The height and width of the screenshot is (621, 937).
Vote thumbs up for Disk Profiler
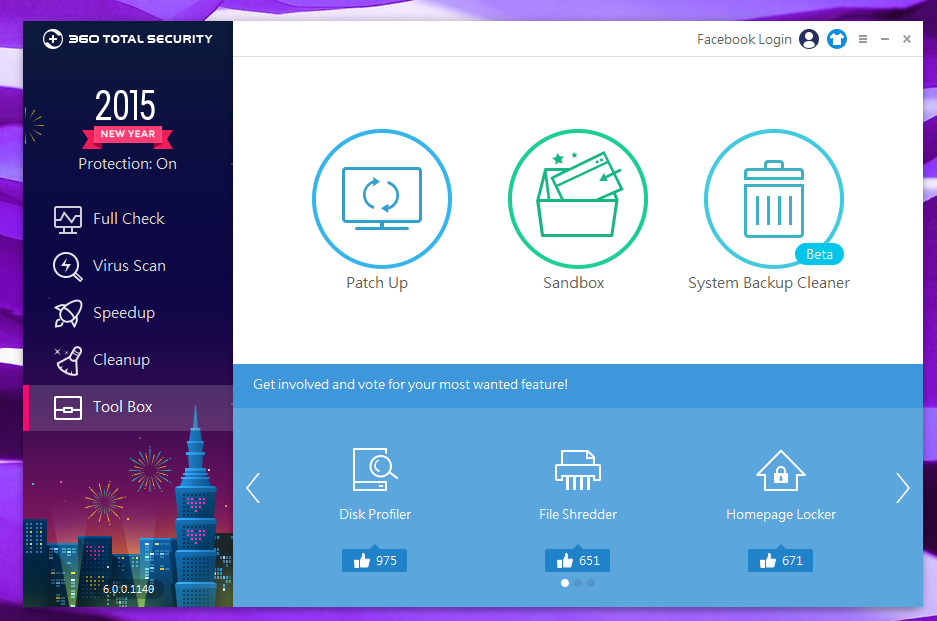(375, 560)
